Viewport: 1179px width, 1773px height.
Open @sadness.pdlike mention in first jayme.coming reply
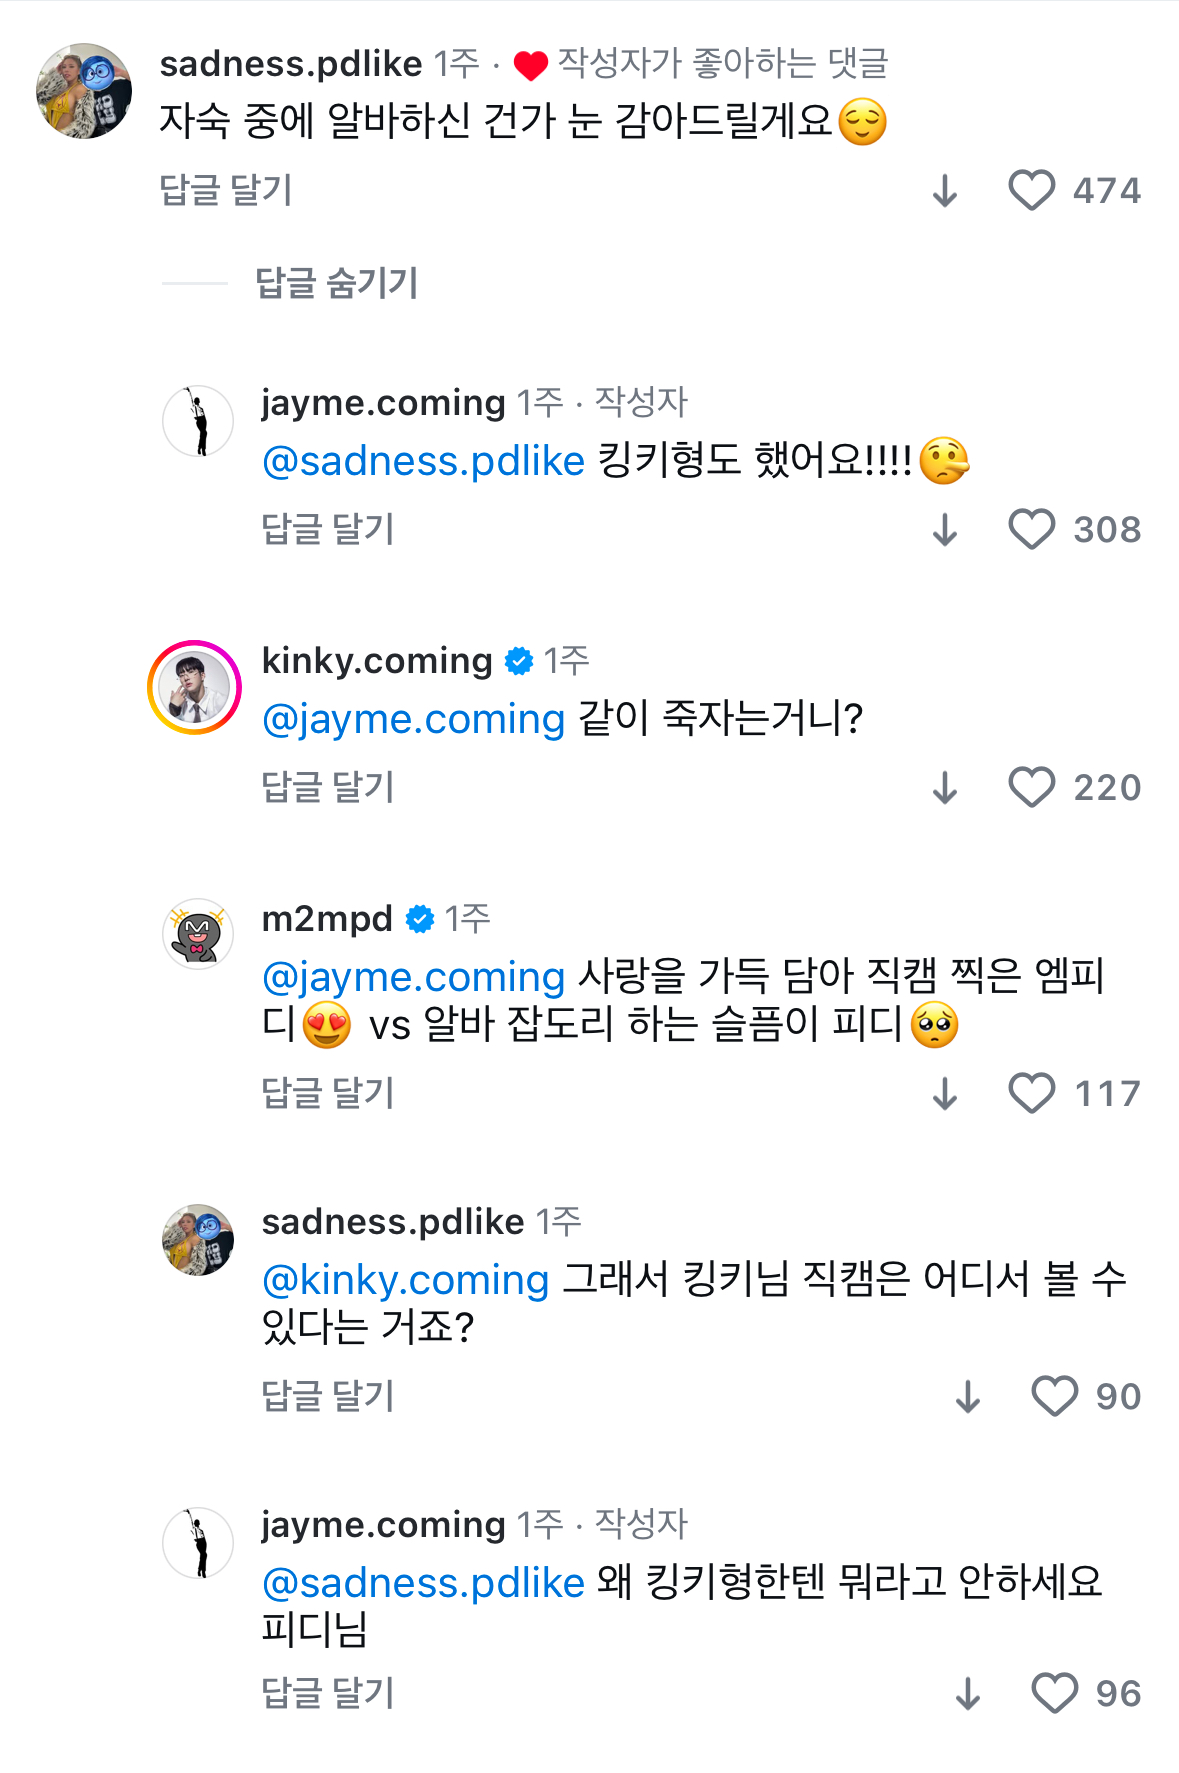[x=423, y=461]
